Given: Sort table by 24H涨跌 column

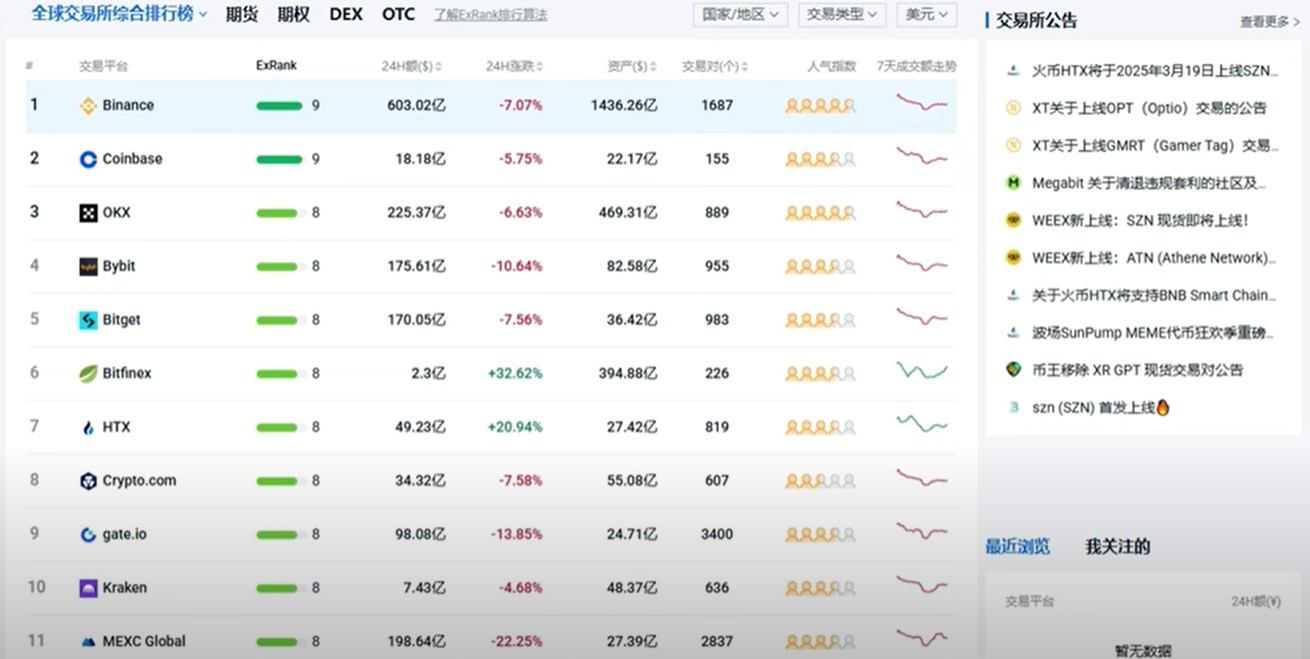Looking at the screenshot, I should click(x=515, y=67).
